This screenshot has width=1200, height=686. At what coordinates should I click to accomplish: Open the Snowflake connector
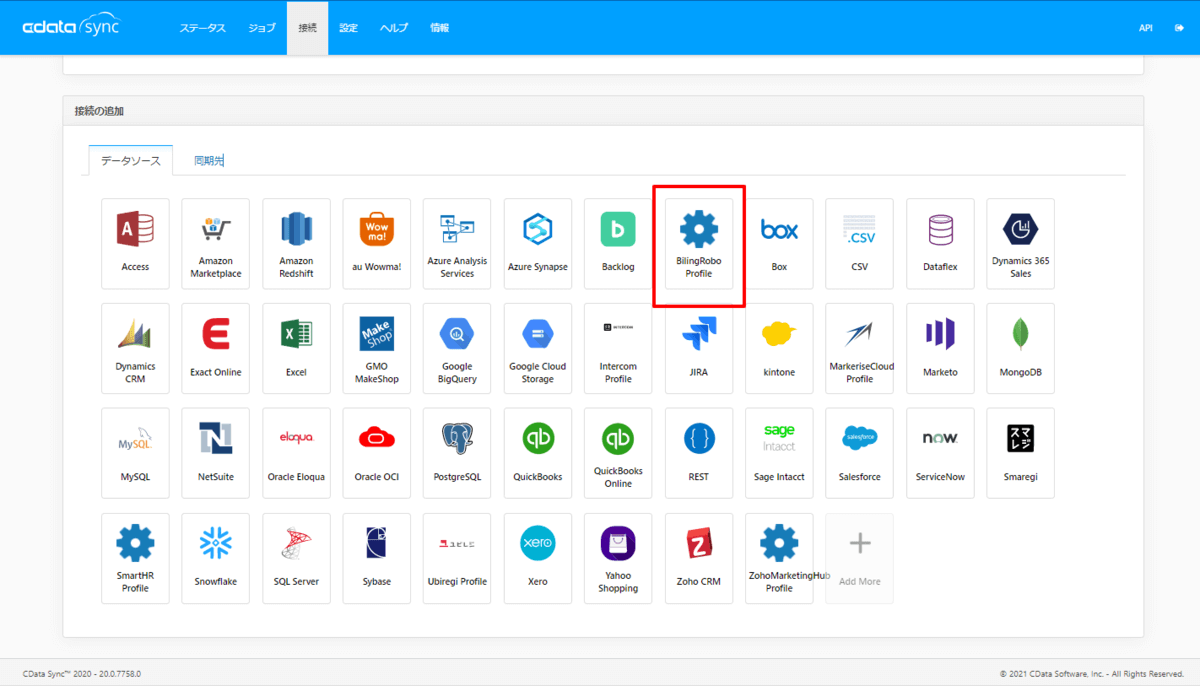tap(215, 558)
